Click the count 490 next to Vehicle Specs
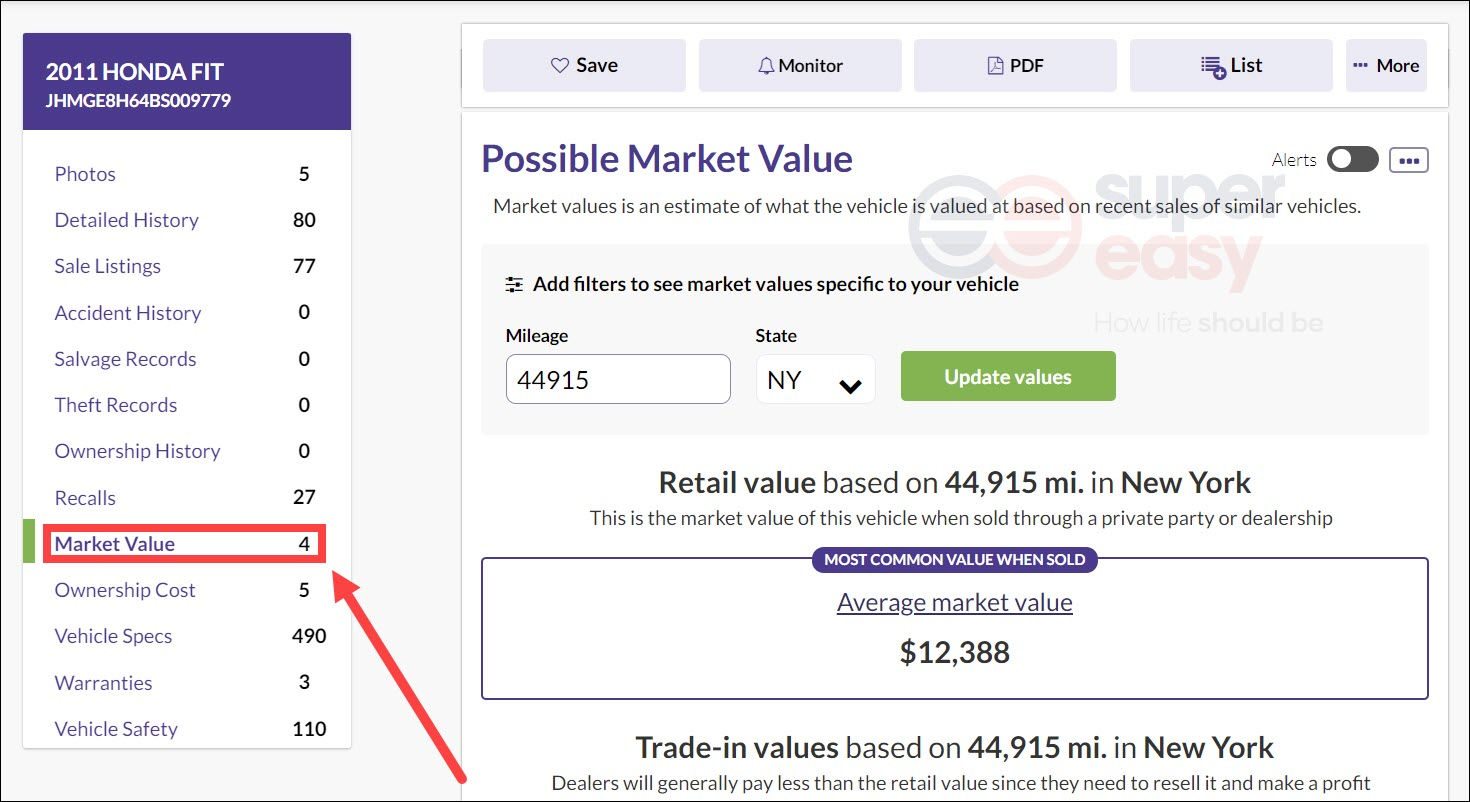This screenshot has height=802, width=1470. point(309,636)
